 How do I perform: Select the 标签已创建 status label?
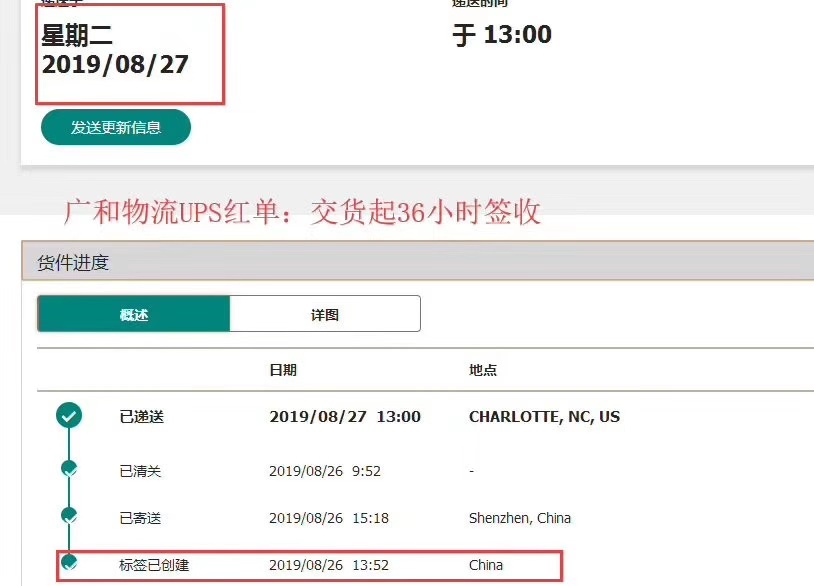[154, 565]
